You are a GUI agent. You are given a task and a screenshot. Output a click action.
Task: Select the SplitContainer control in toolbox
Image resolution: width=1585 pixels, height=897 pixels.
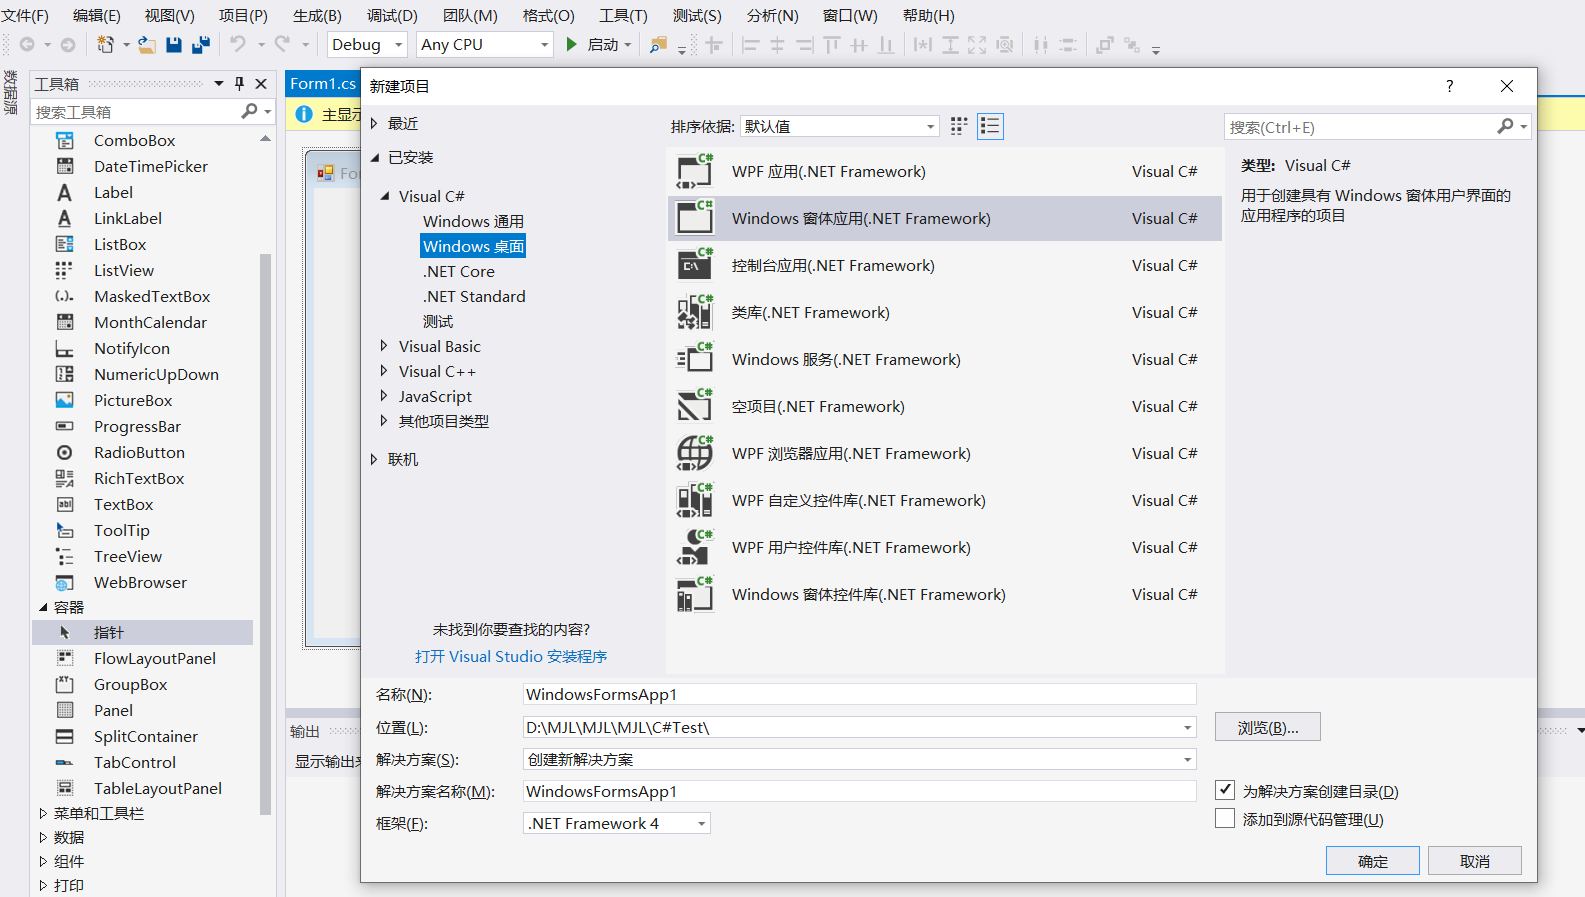pos(146,736)
